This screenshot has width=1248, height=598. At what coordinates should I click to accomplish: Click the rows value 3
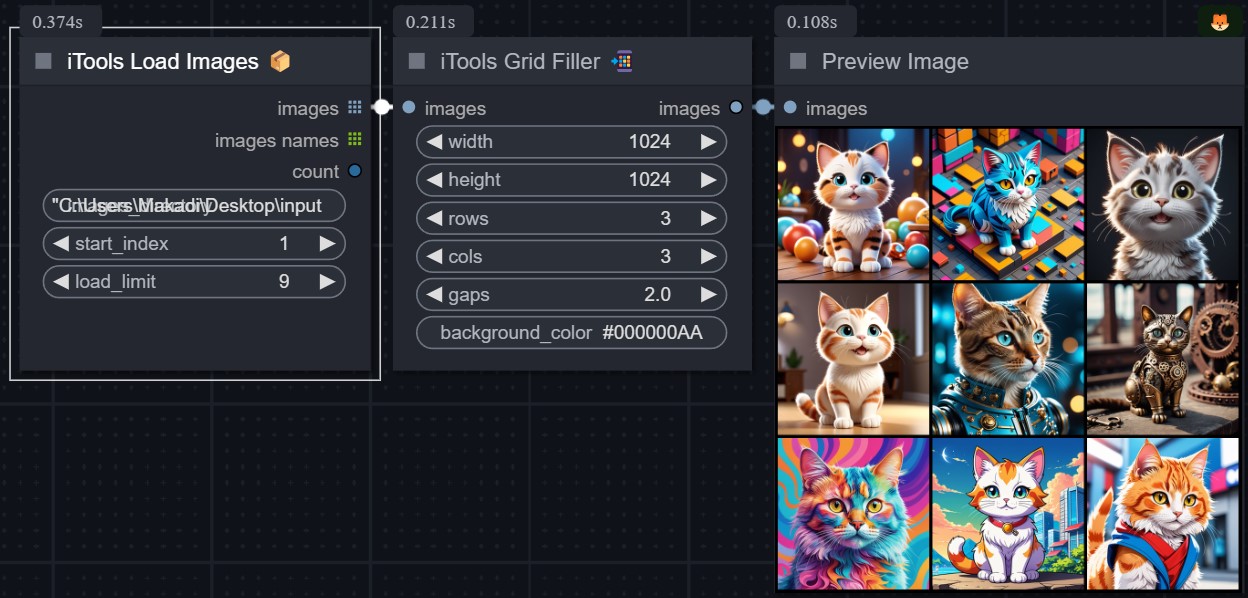(665, 218)
